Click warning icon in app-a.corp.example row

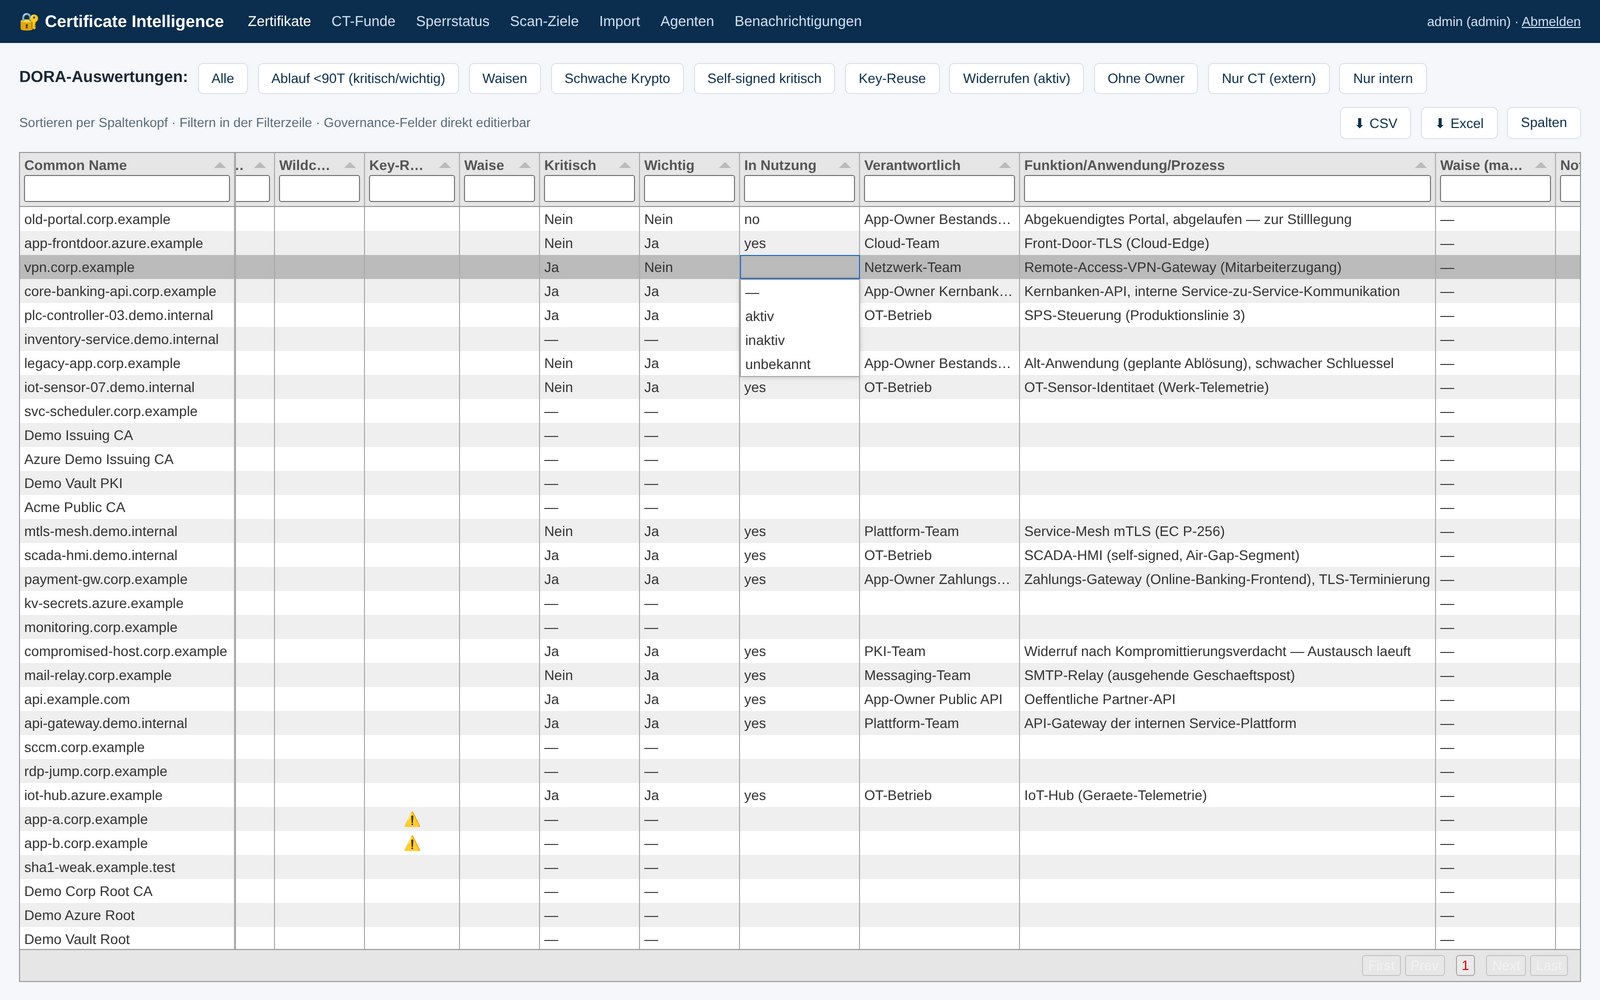(x=412, y=820)
